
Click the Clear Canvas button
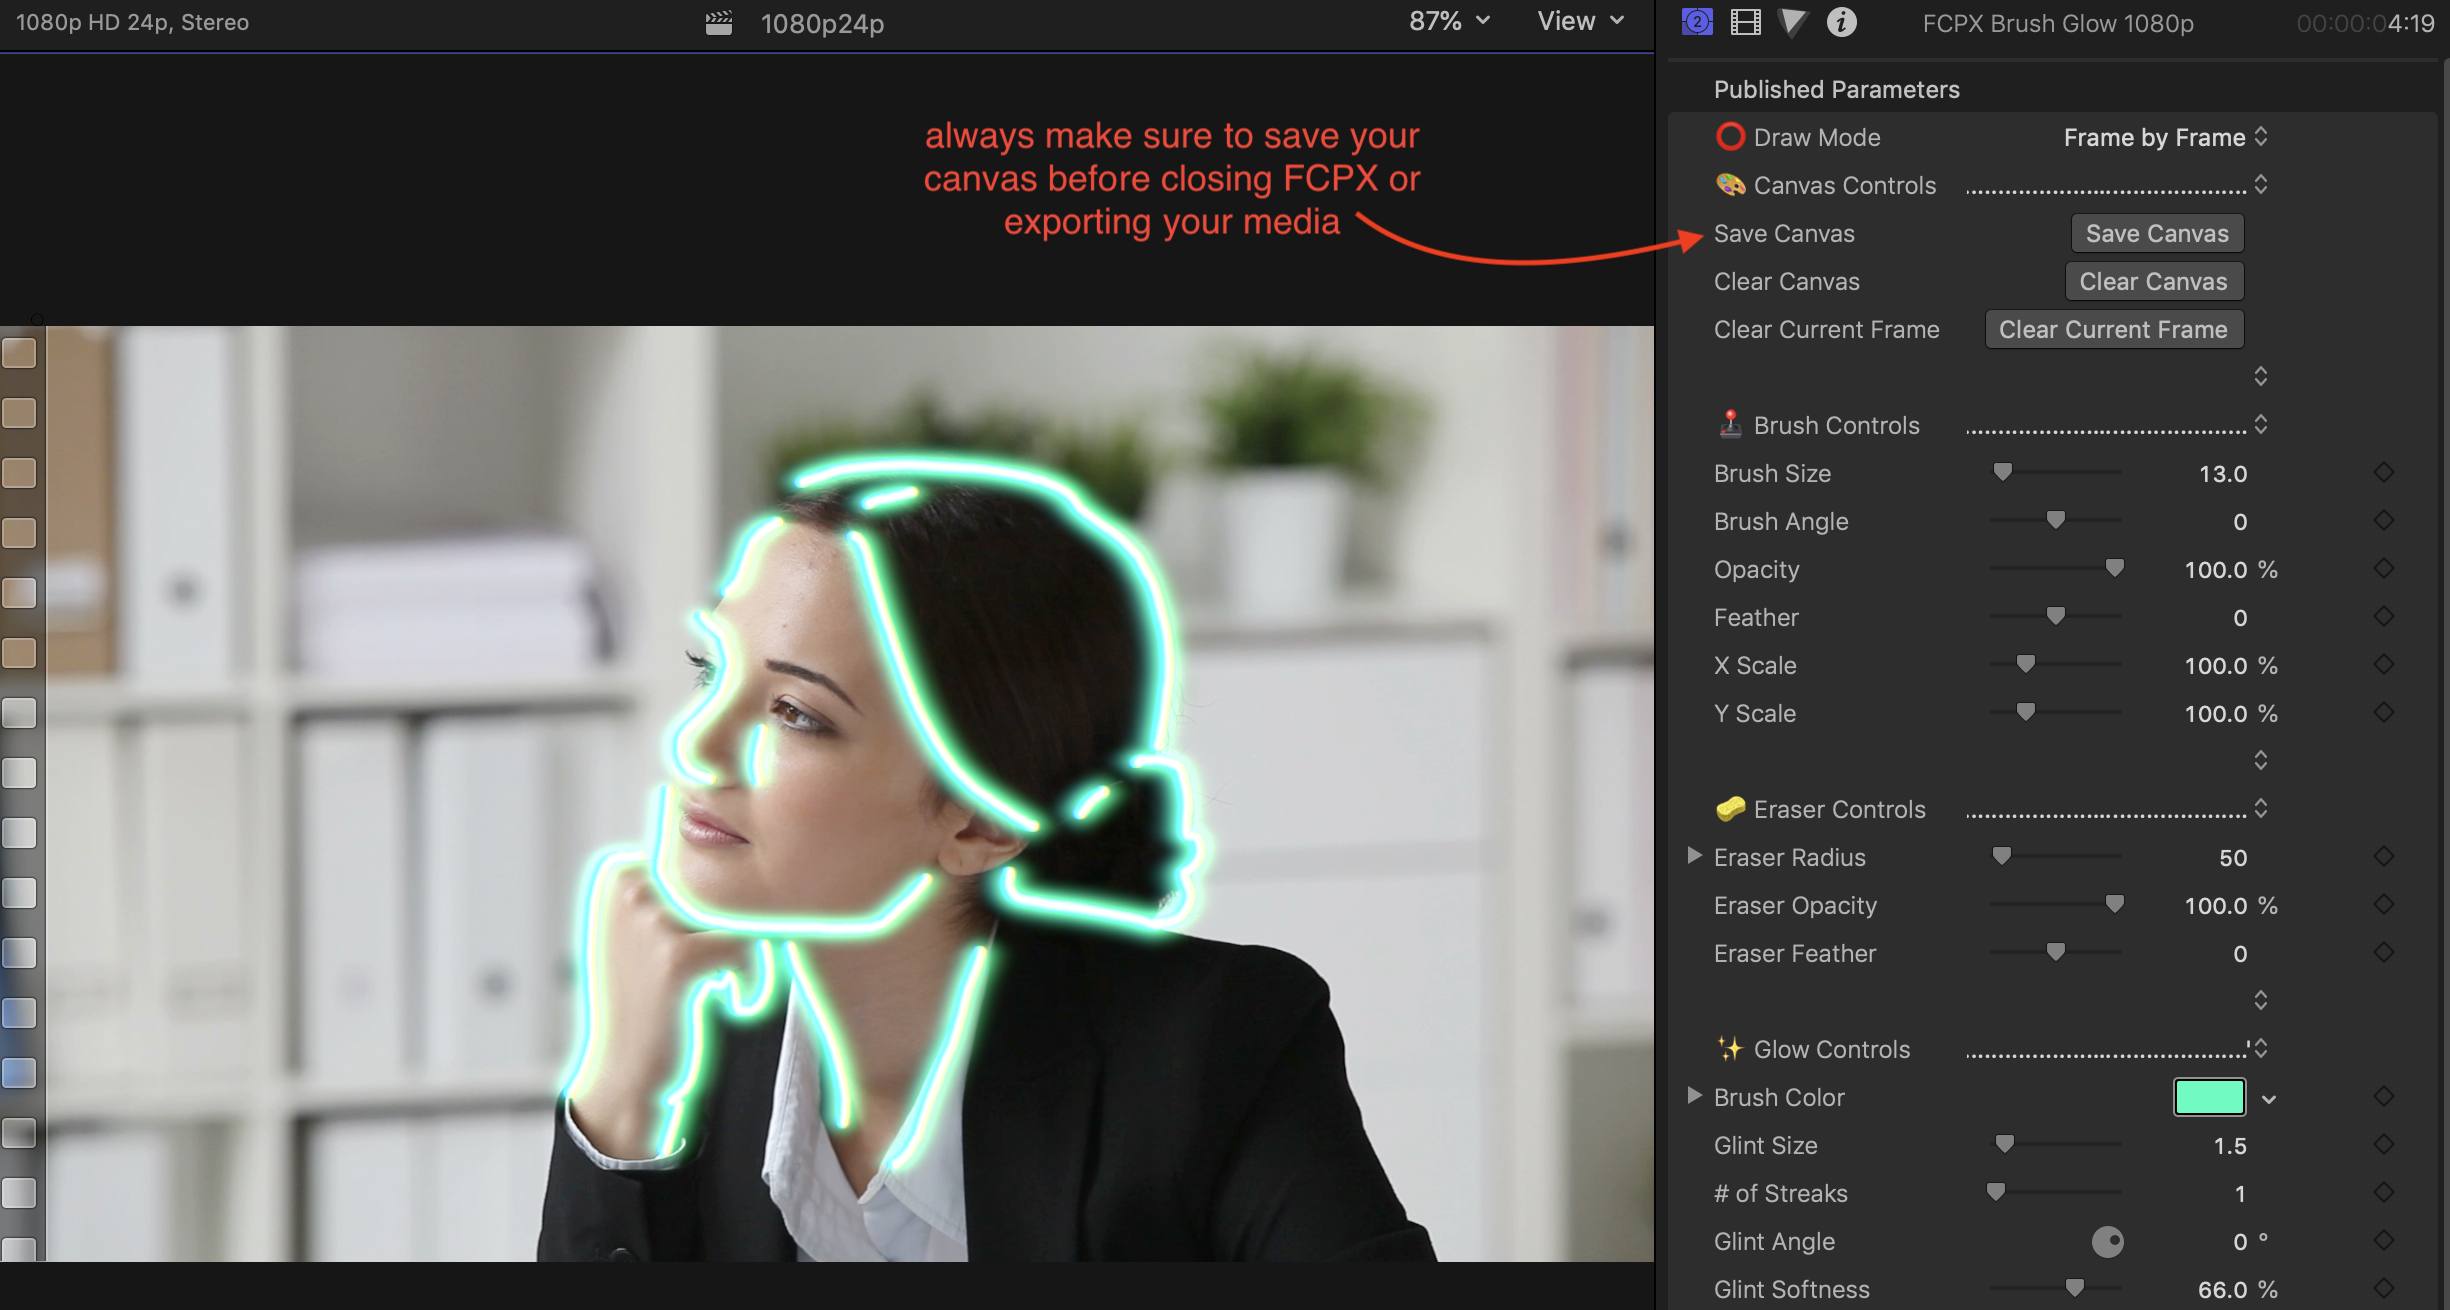pos(2154,281)
